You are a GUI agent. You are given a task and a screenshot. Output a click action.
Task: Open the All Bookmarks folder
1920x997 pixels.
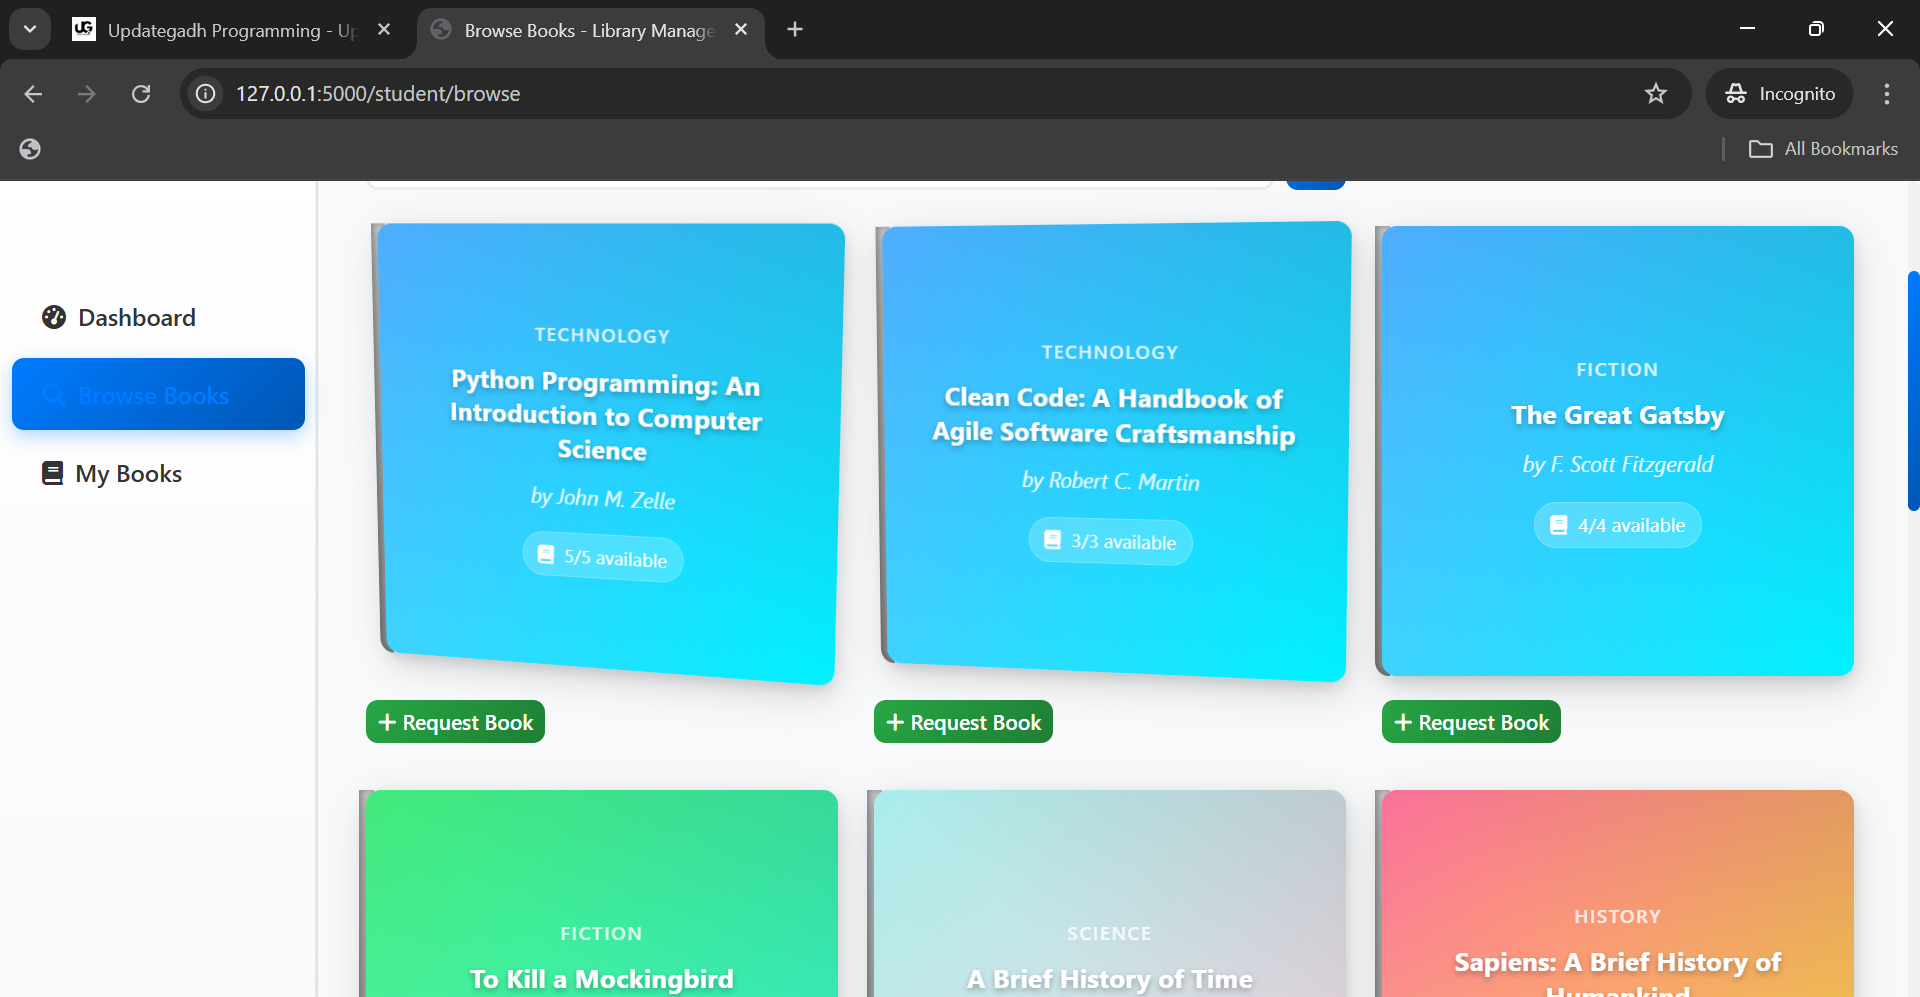pos(1823,149)
